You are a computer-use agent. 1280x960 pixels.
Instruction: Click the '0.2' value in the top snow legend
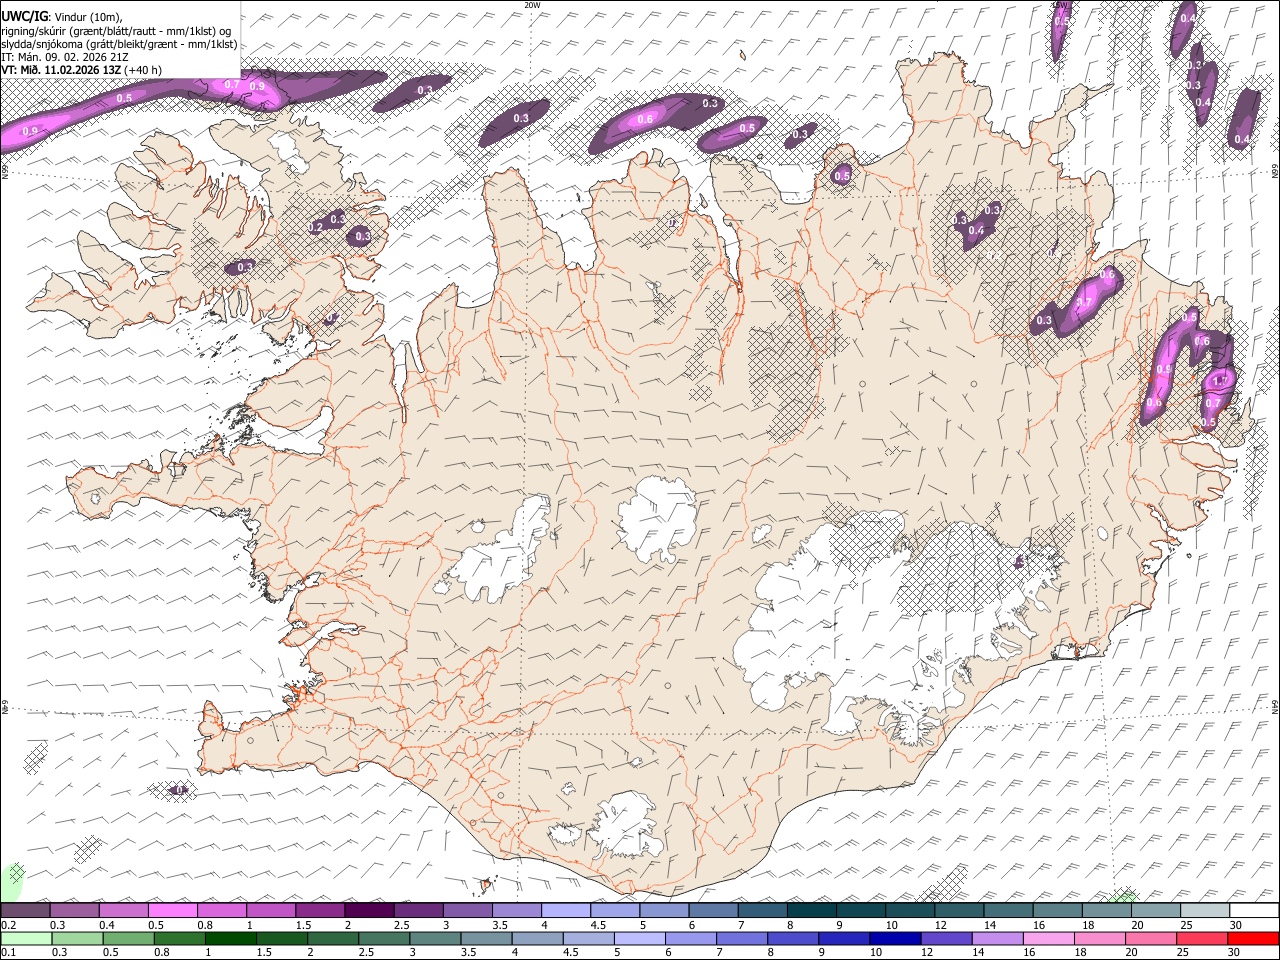pyautogui.click(x=8, y=925)
